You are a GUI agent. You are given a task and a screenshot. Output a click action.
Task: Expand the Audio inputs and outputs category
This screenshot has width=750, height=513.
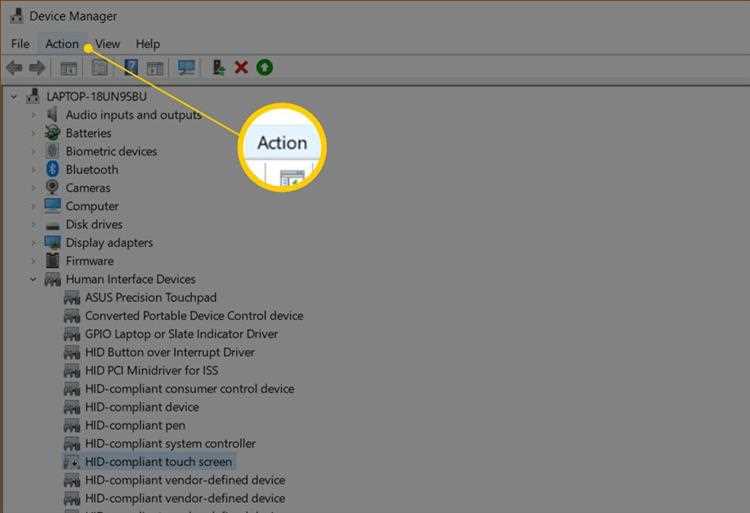click(33, 115)
